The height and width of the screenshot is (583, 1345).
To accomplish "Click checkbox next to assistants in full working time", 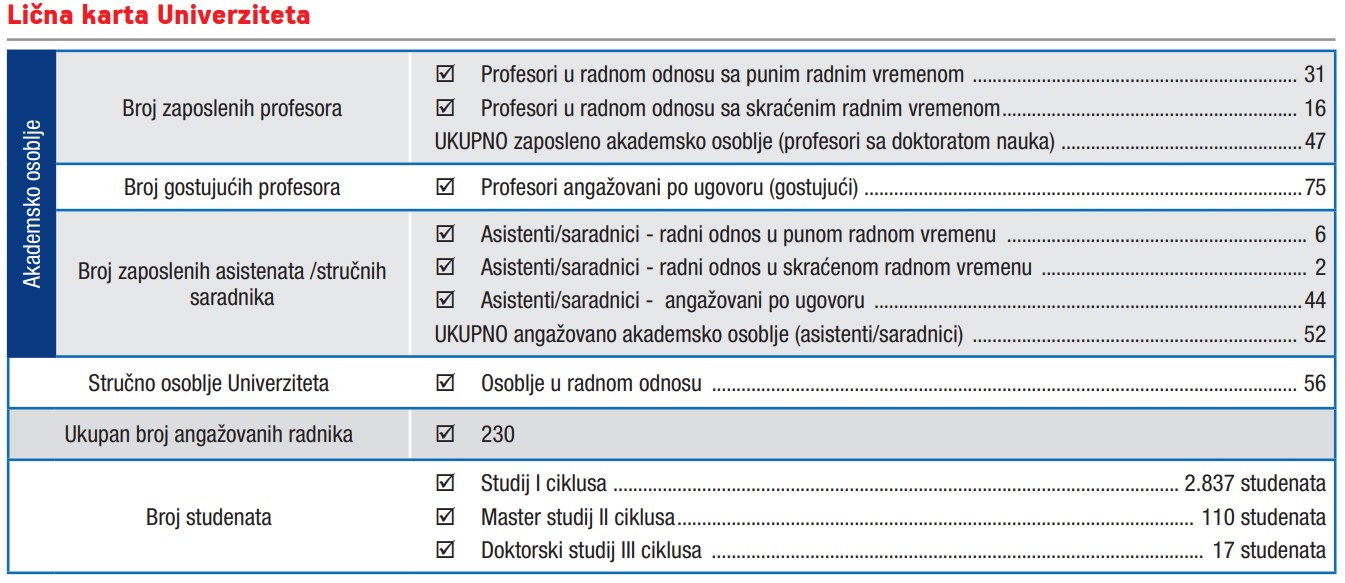I will coord(446,235).
